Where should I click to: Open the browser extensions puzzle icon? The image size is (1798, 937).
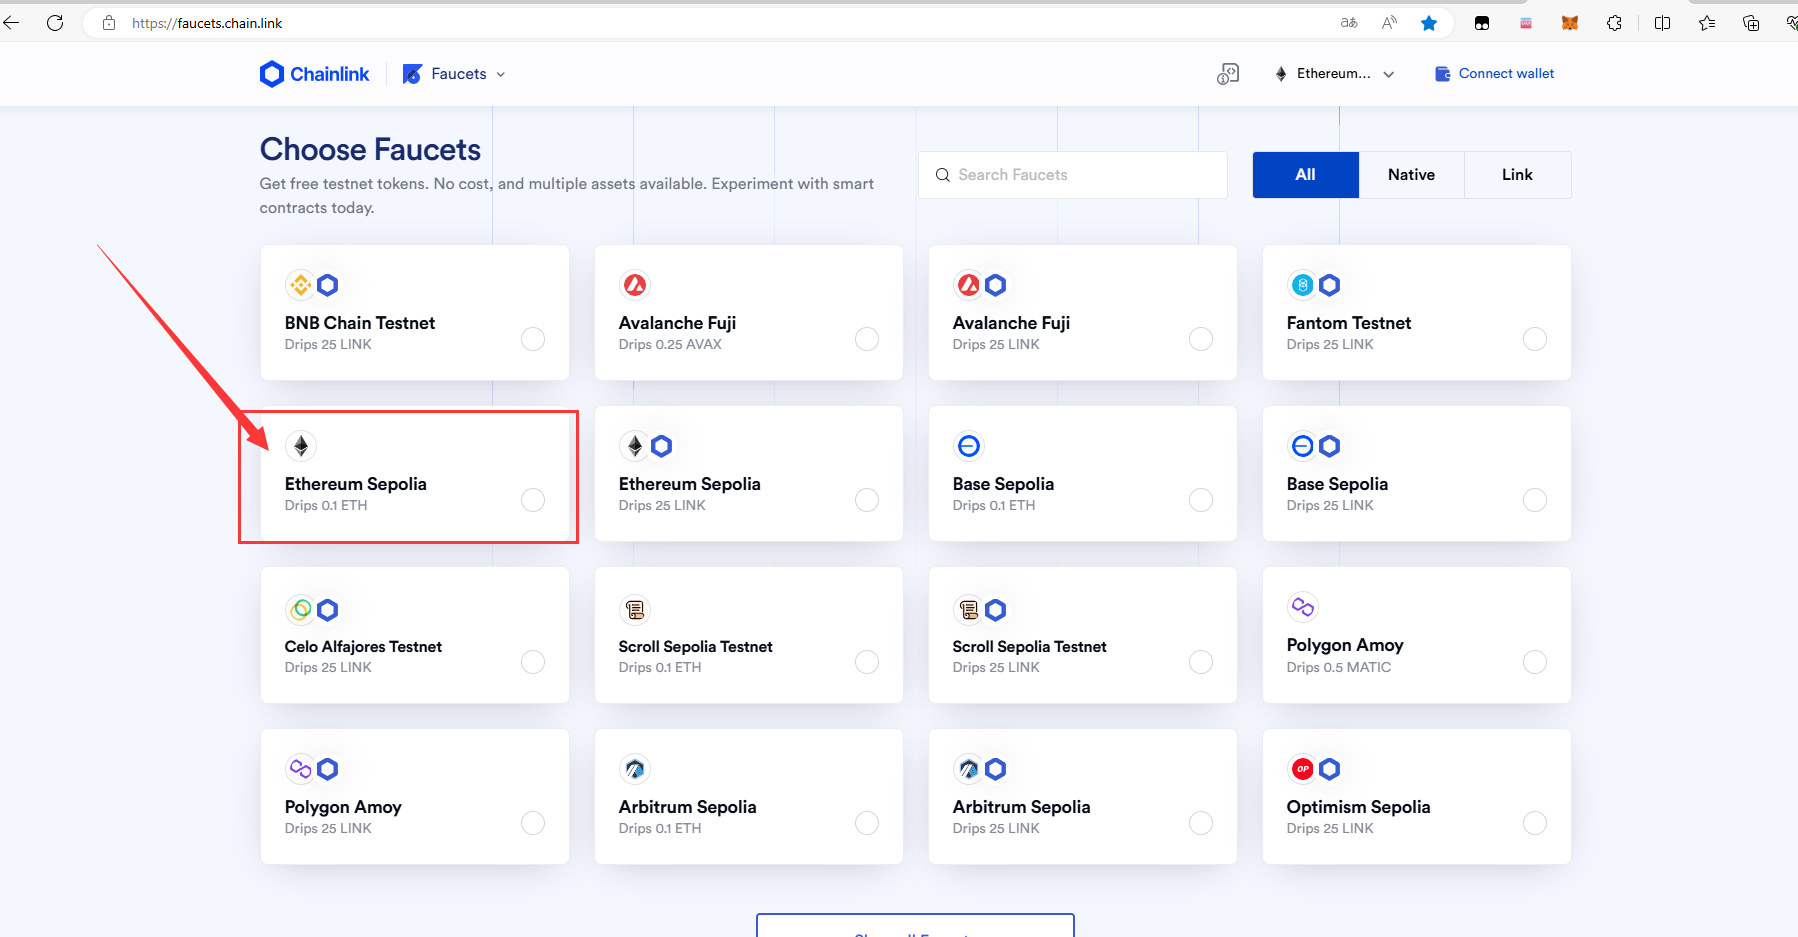[1614, 23]
